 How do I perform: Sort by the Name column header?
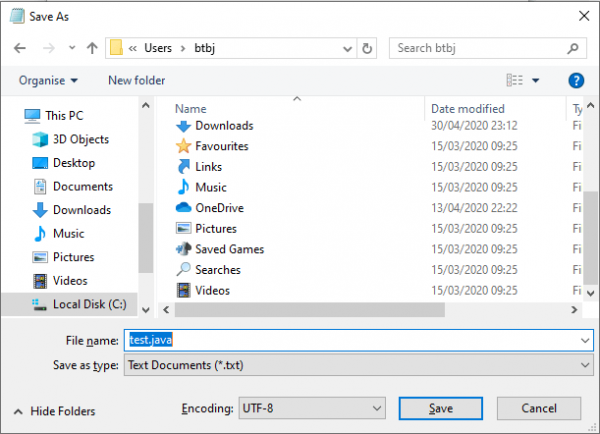pyautogui.click(x=191, y=109)
